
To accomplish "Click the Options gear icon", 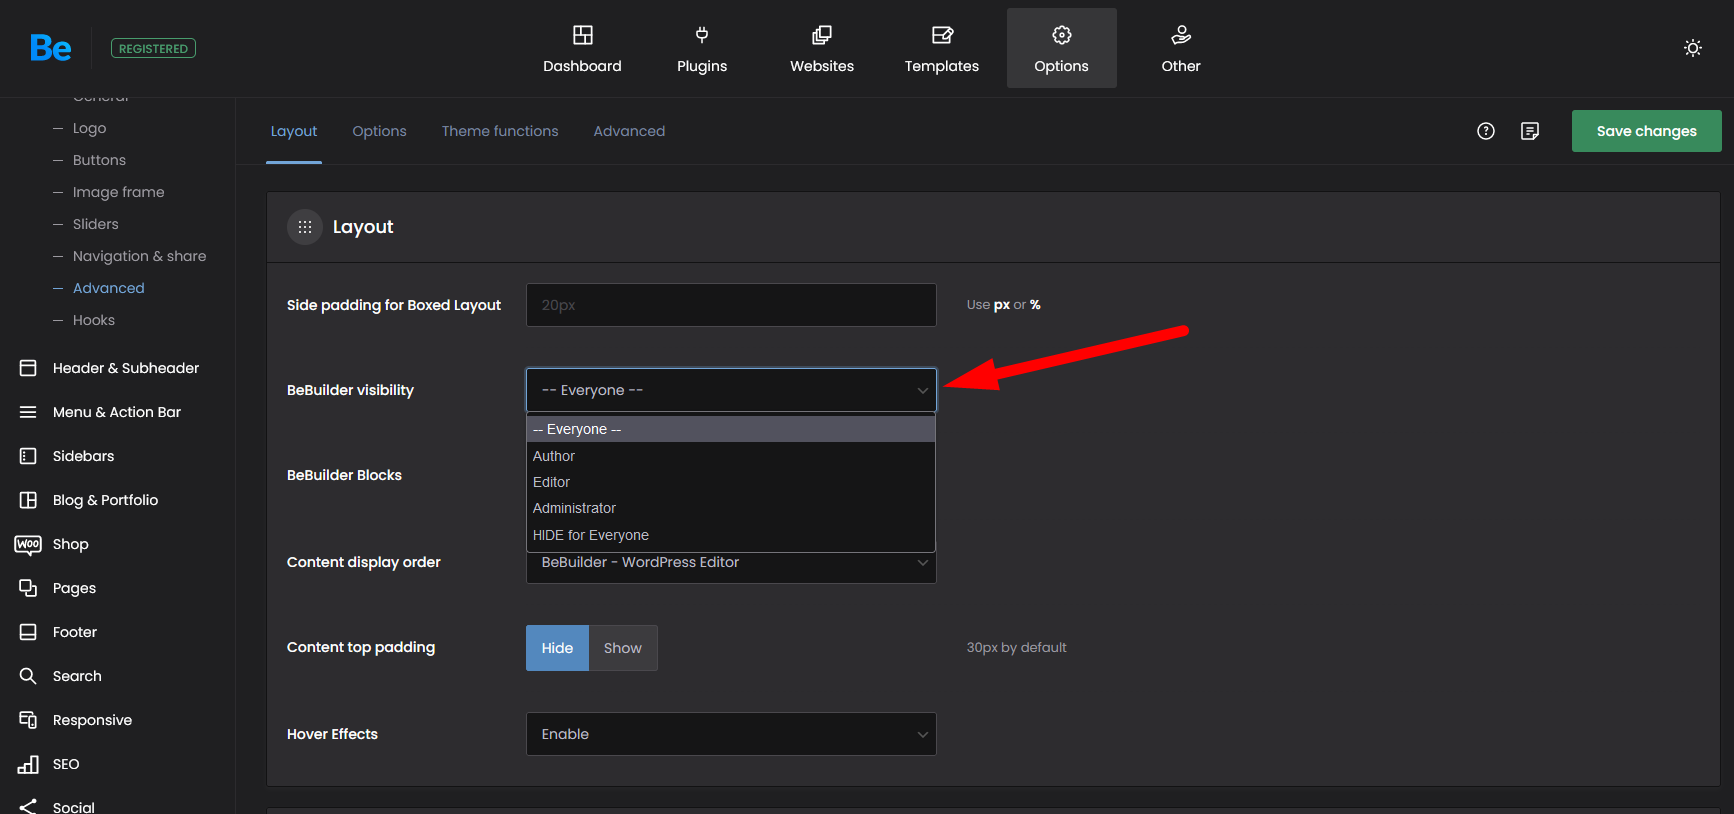I will pos(1062,35).
